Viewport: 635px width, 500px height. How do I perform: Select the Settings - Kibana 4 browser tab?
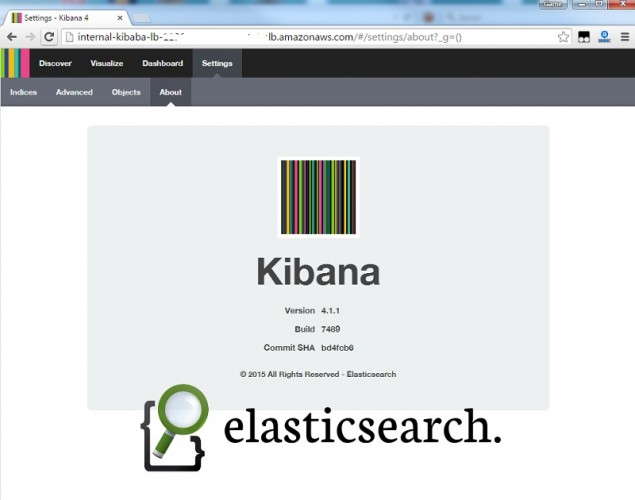pyautogui.click(x=67, y=18)
